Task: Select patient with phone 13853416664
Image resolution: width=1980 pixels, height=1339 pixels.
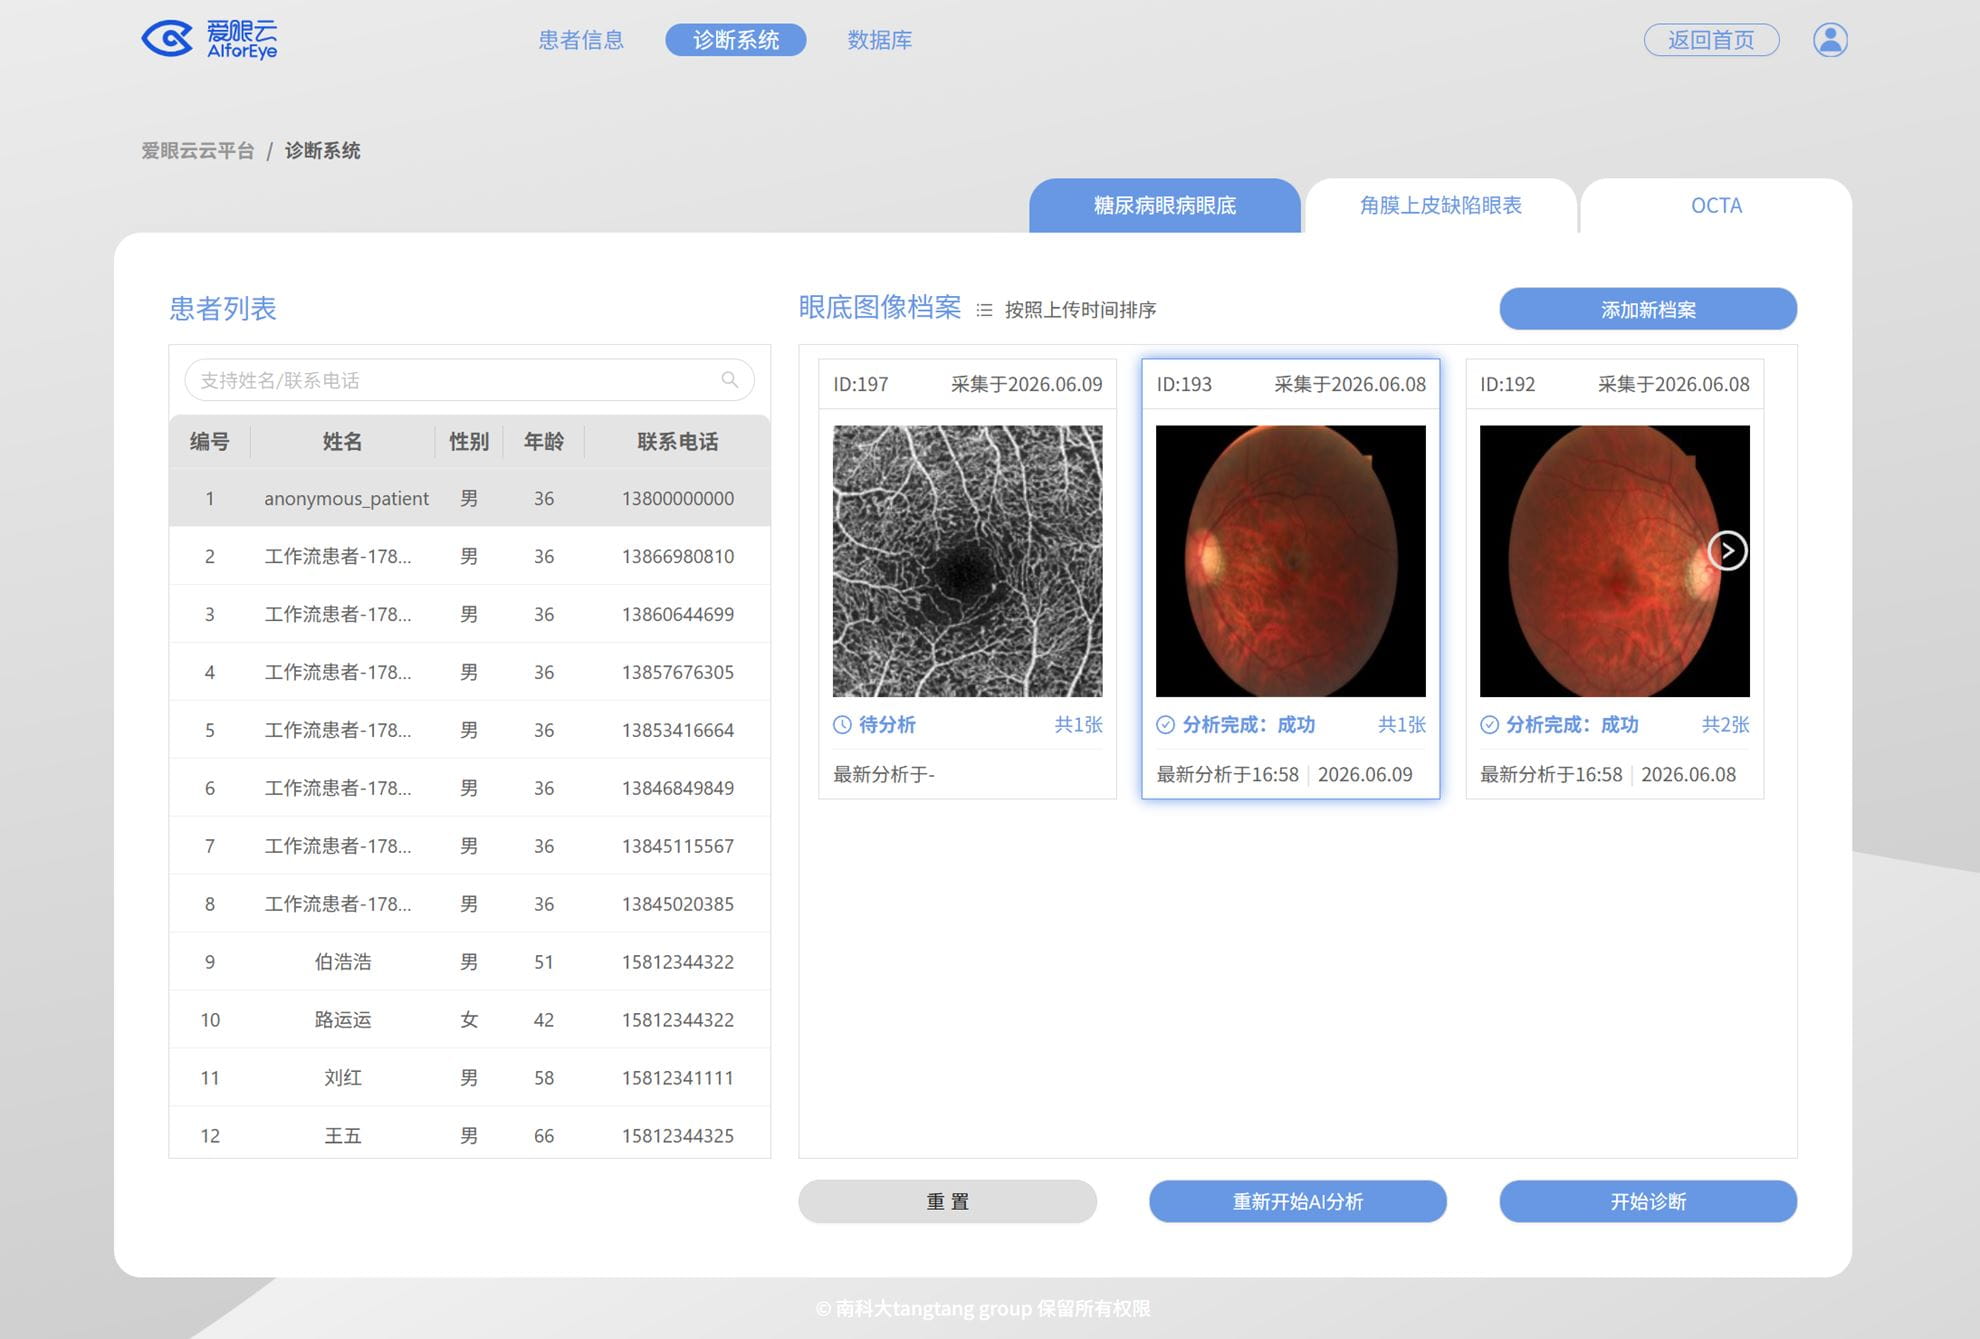Action: point(470,730)
